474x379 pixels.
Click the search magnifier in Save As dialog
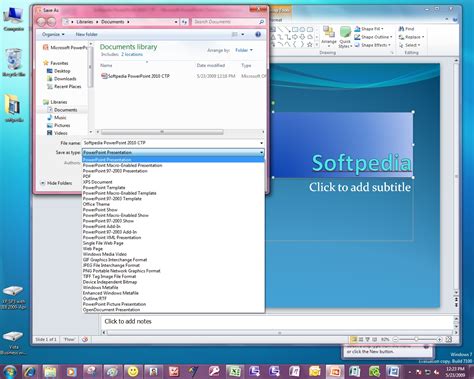[x=261, y=22]
